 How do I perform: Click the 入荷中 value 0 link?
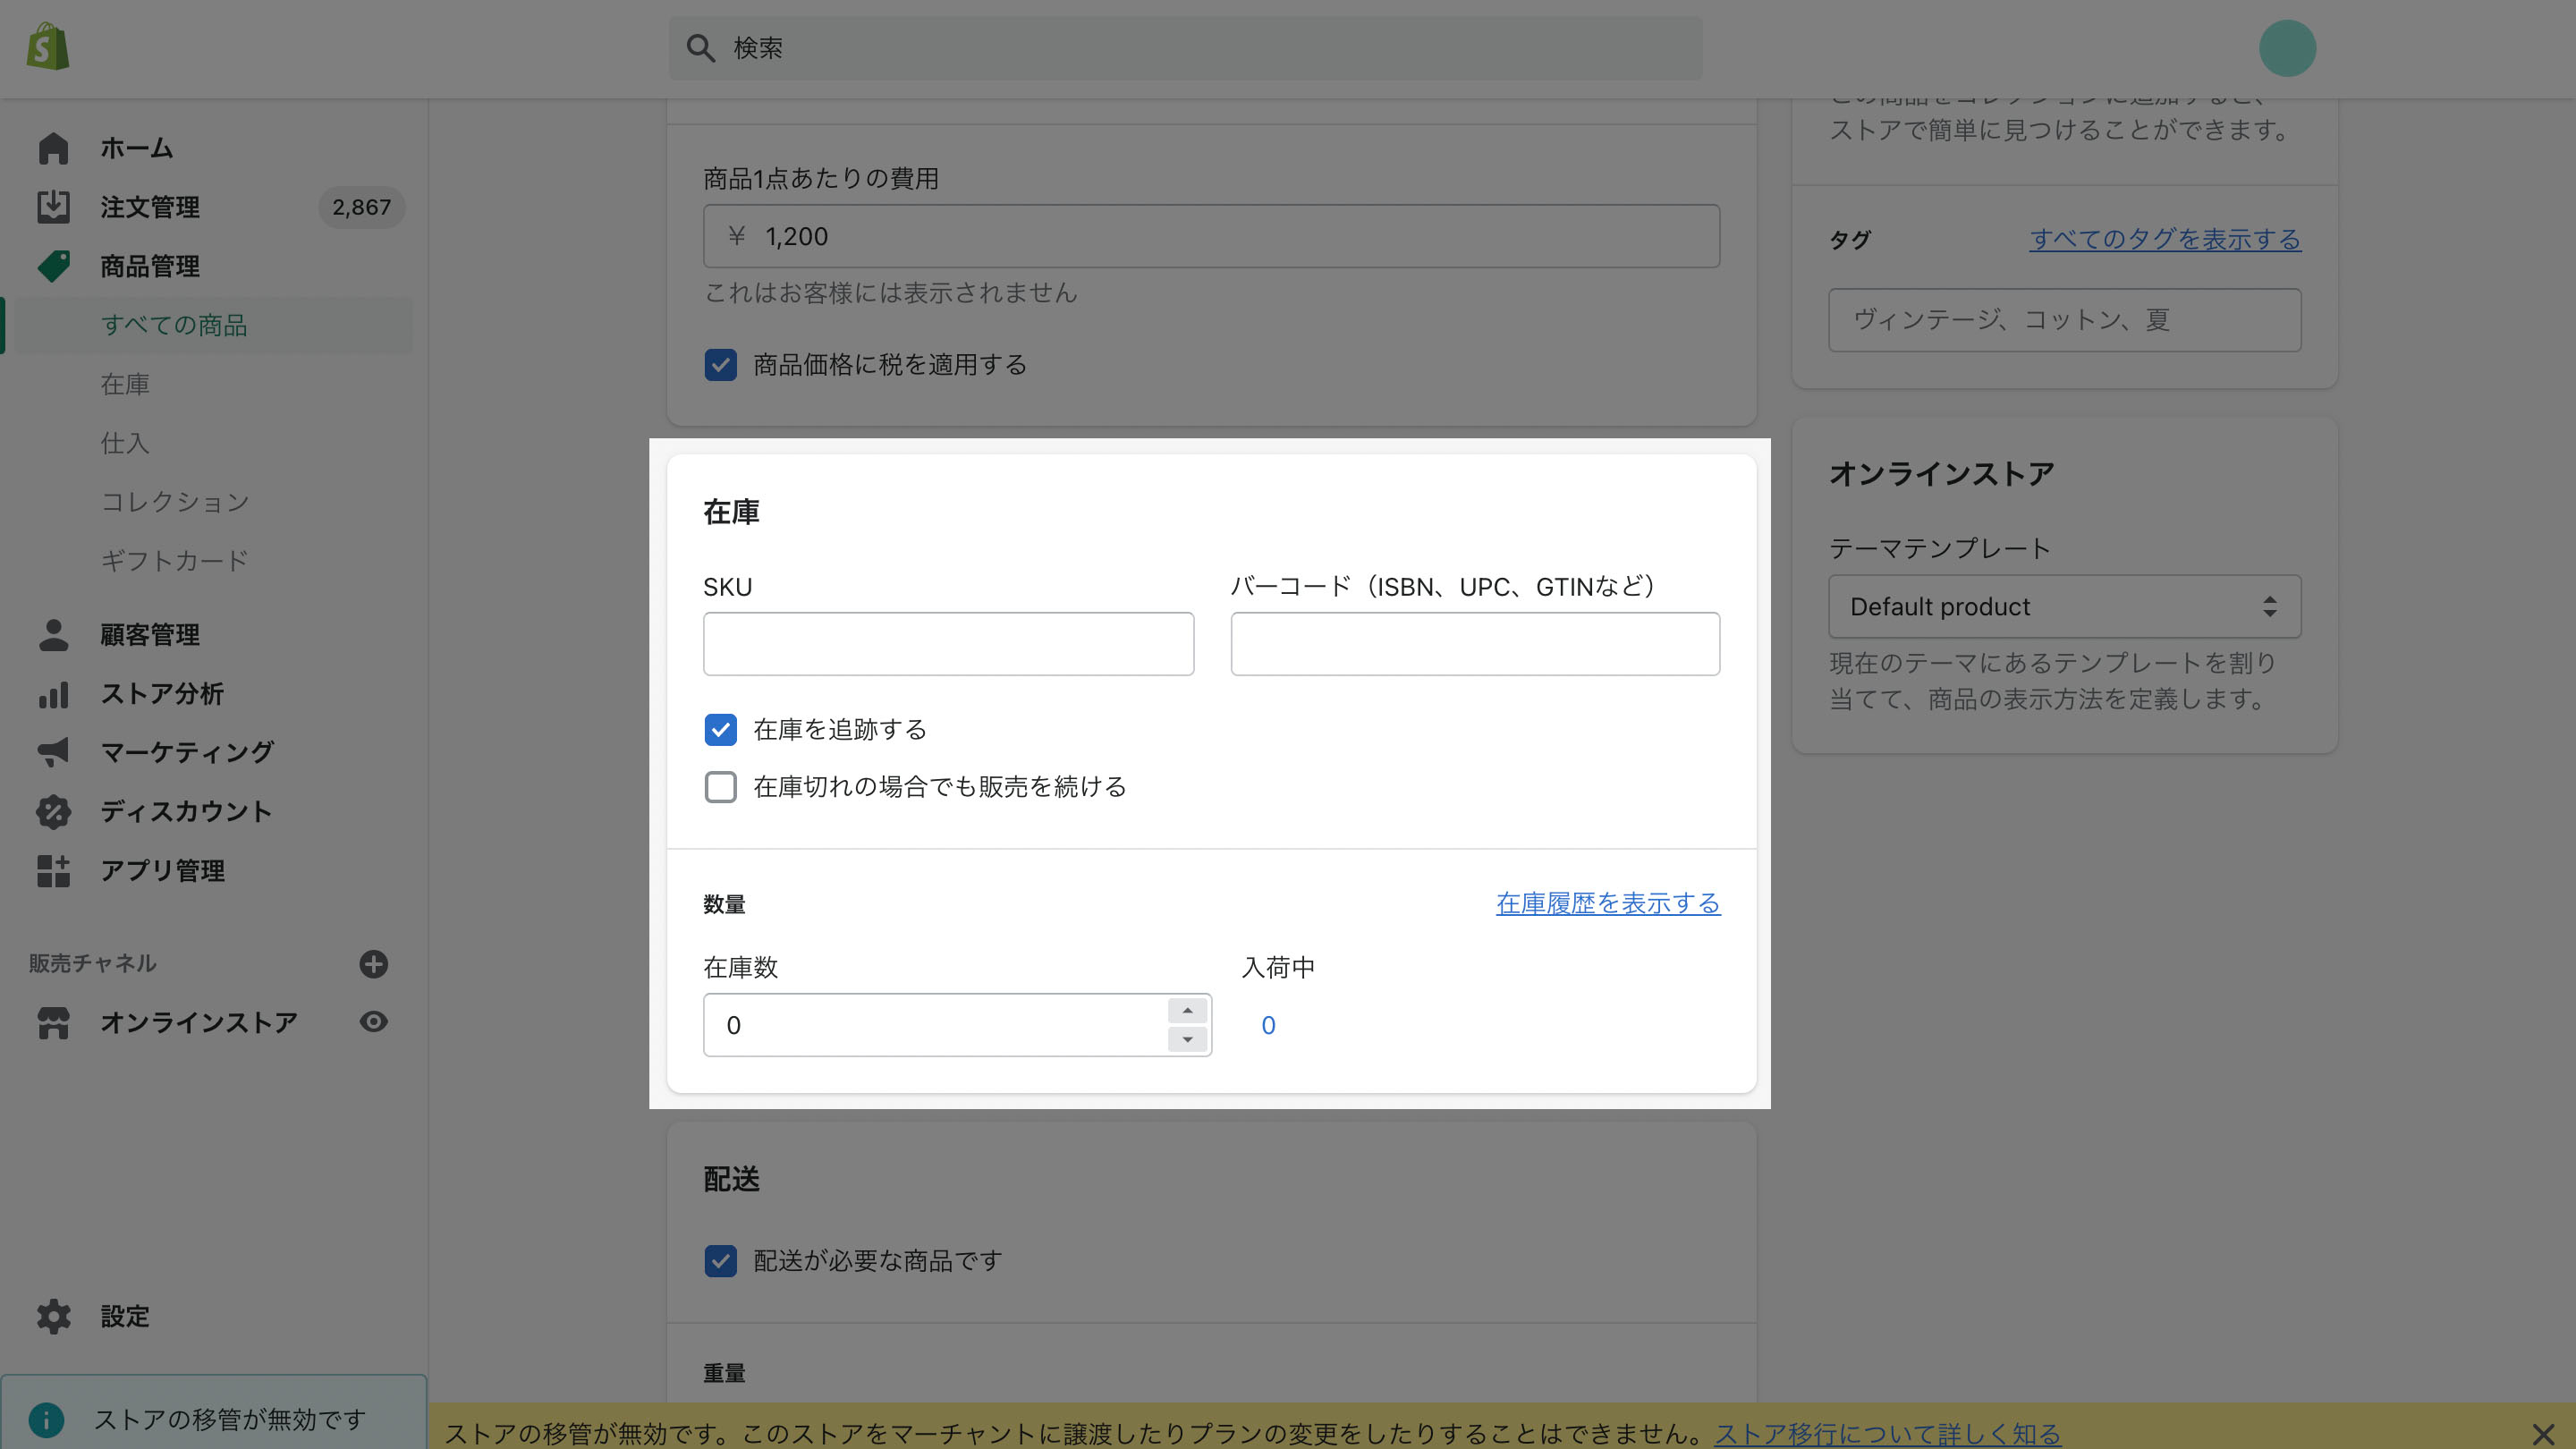point(1267,1025)
